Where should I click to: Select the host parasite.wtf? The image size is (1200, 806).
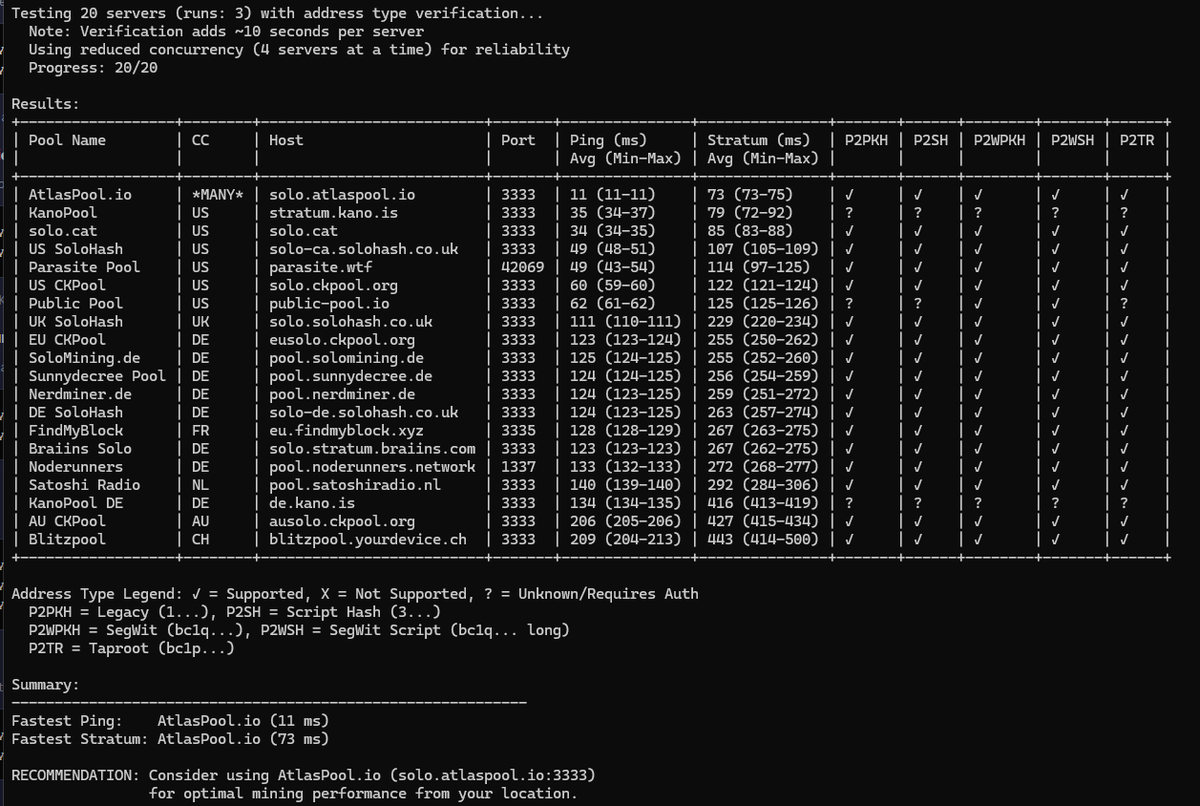pos(320,267)
